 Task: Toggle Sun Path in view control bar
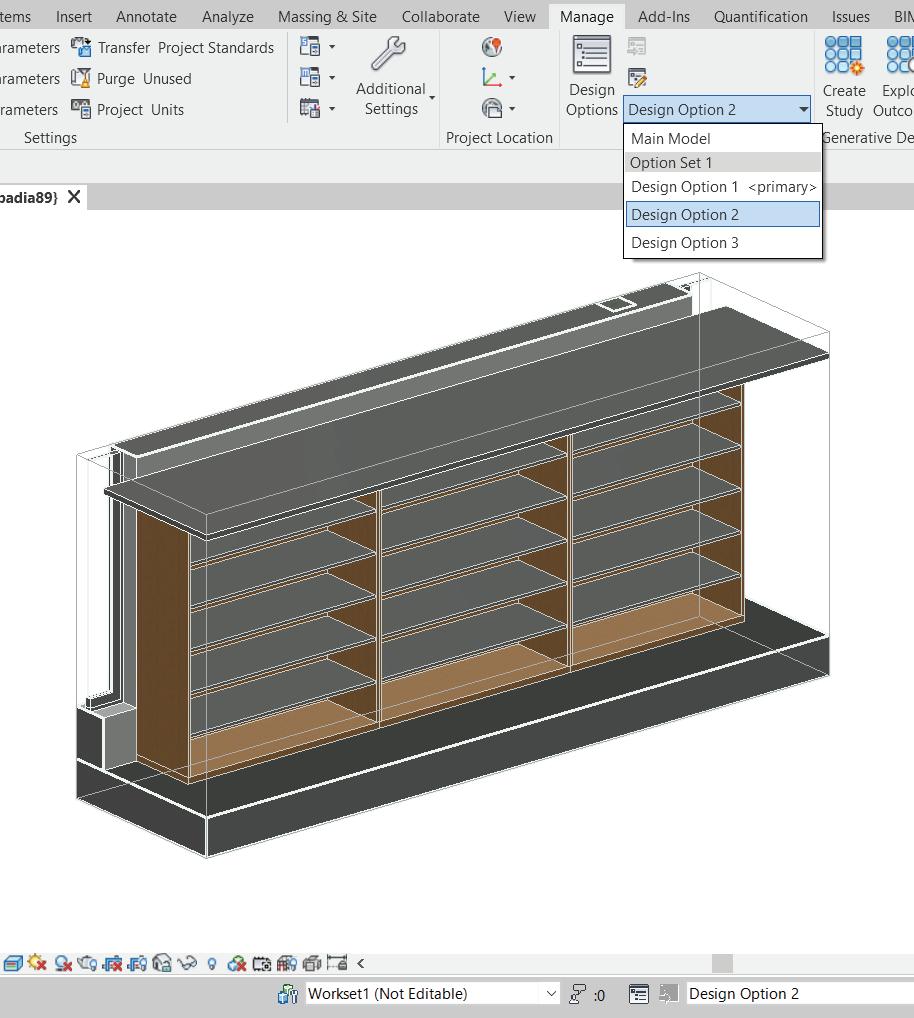point(38,964)
